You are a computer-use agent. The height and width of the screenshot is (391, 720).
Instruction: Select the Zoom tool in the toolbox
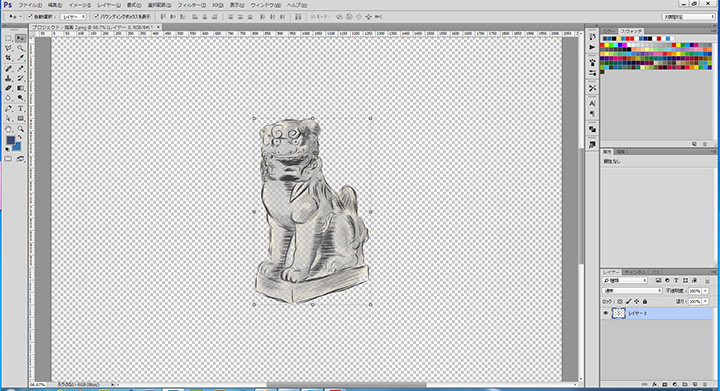(x=20, y=129)
